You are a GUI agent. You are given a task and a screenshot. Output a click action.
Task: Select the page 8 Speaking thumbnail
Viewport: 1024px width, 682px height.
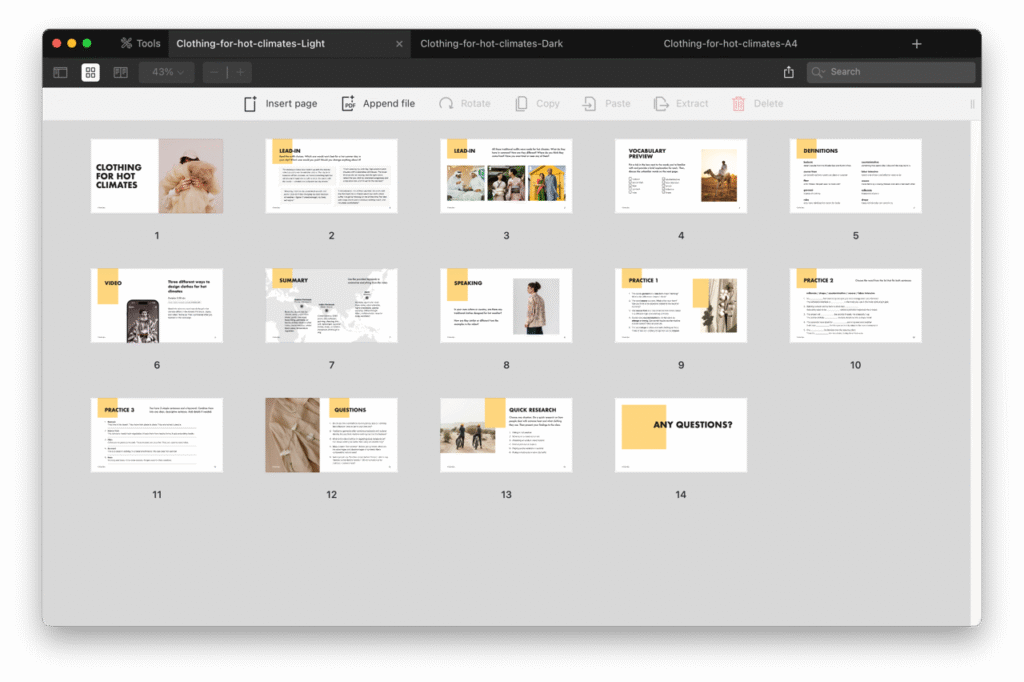506,305
